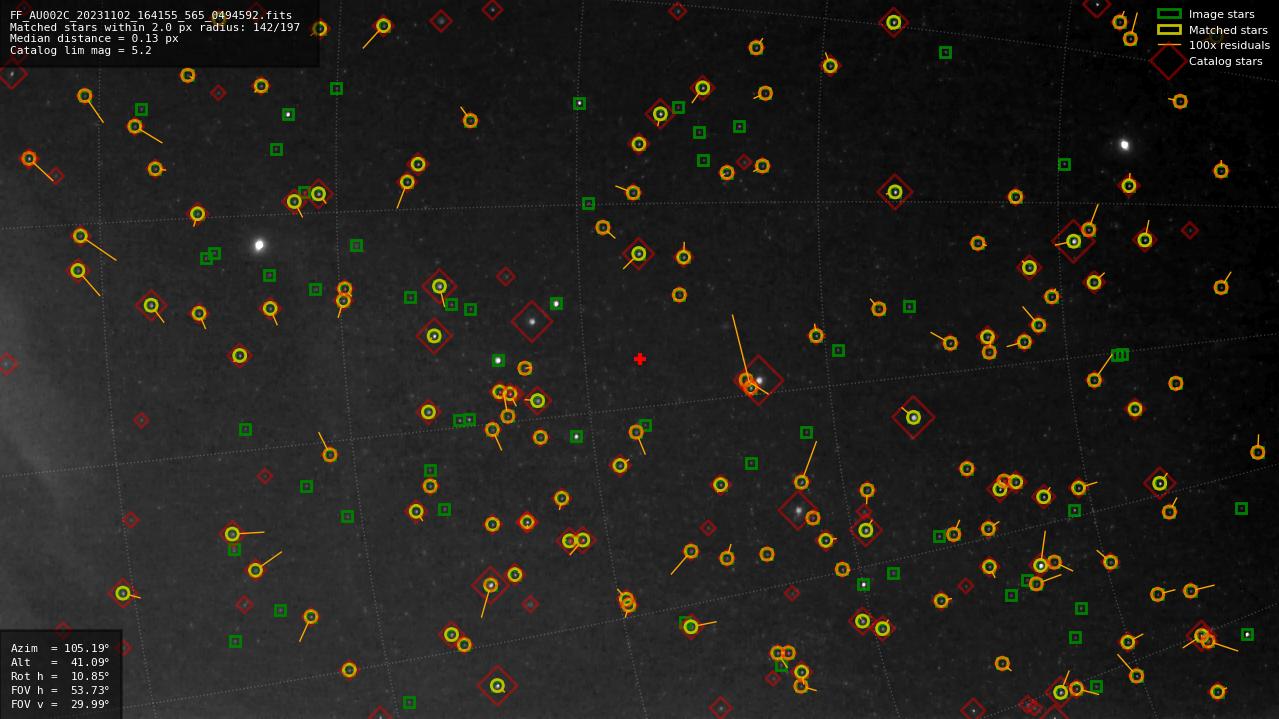Click the bright unmarked star at the left
Viewport: 1279px width, 719px height.
pyautogui.click(x=259, y=245)
